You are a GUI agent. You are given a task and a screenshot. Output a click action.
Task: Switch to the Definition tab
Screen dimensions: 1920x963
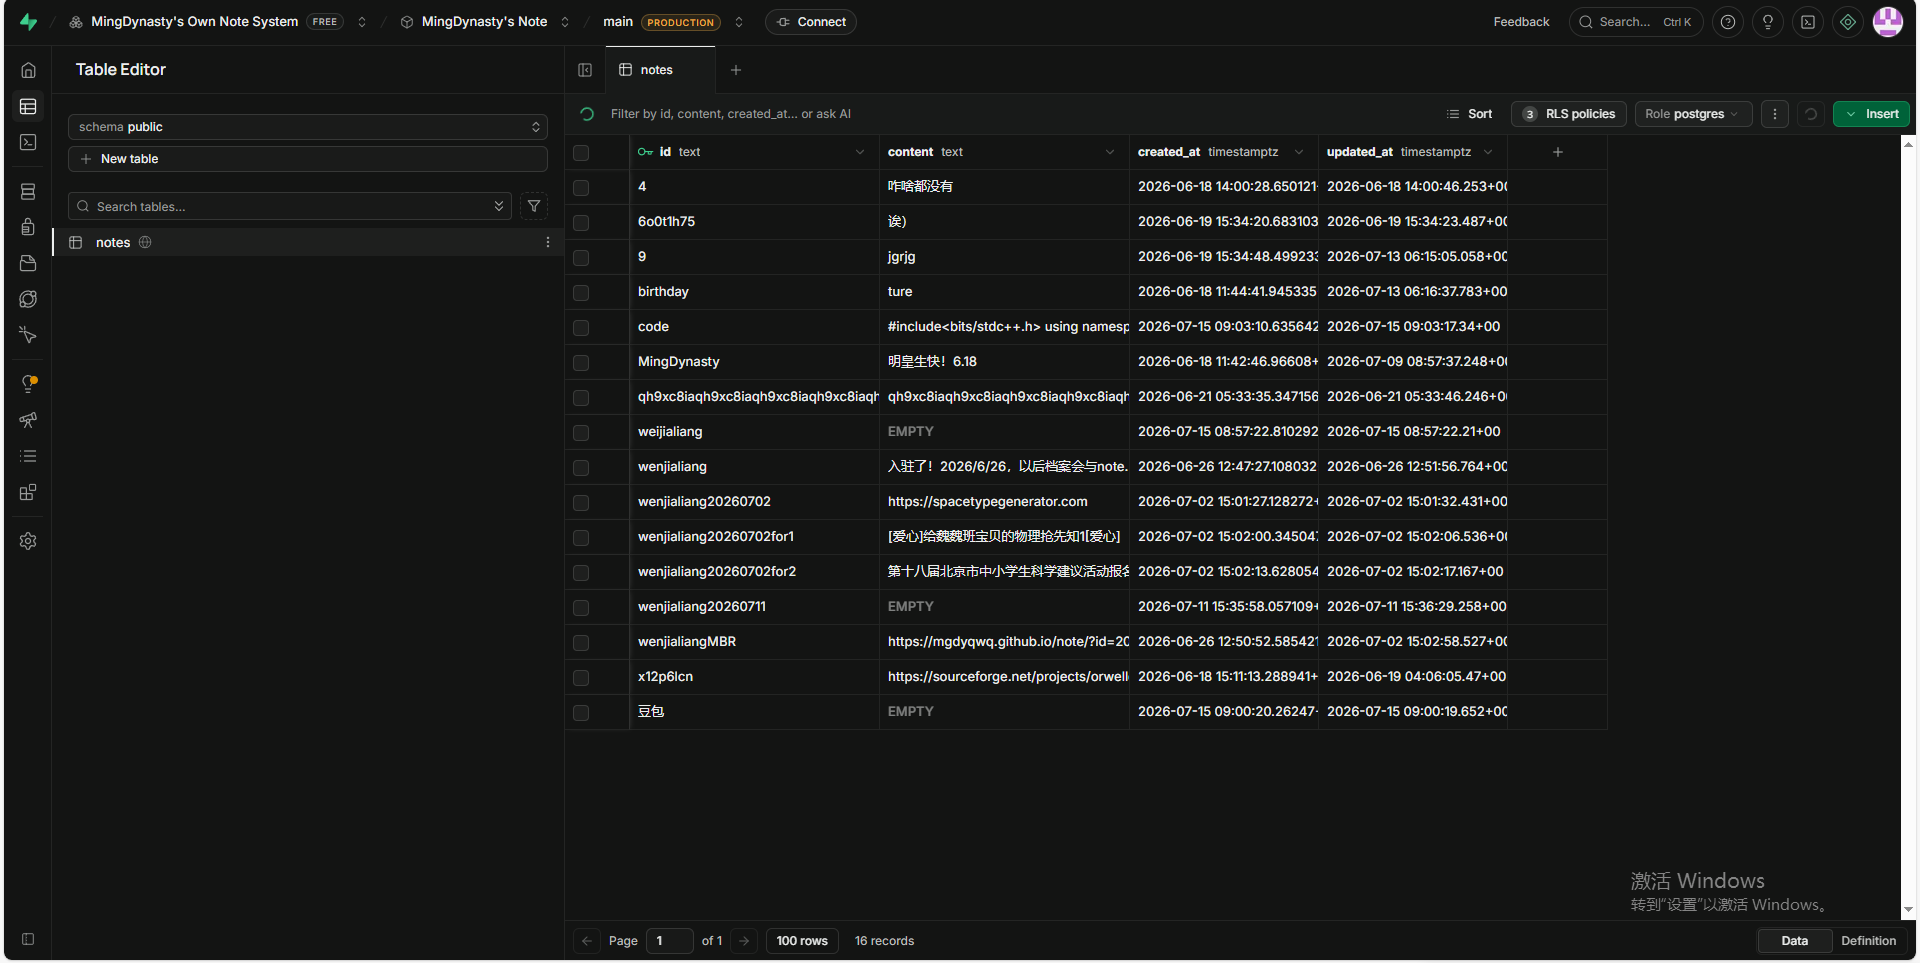coord(1868,941)
